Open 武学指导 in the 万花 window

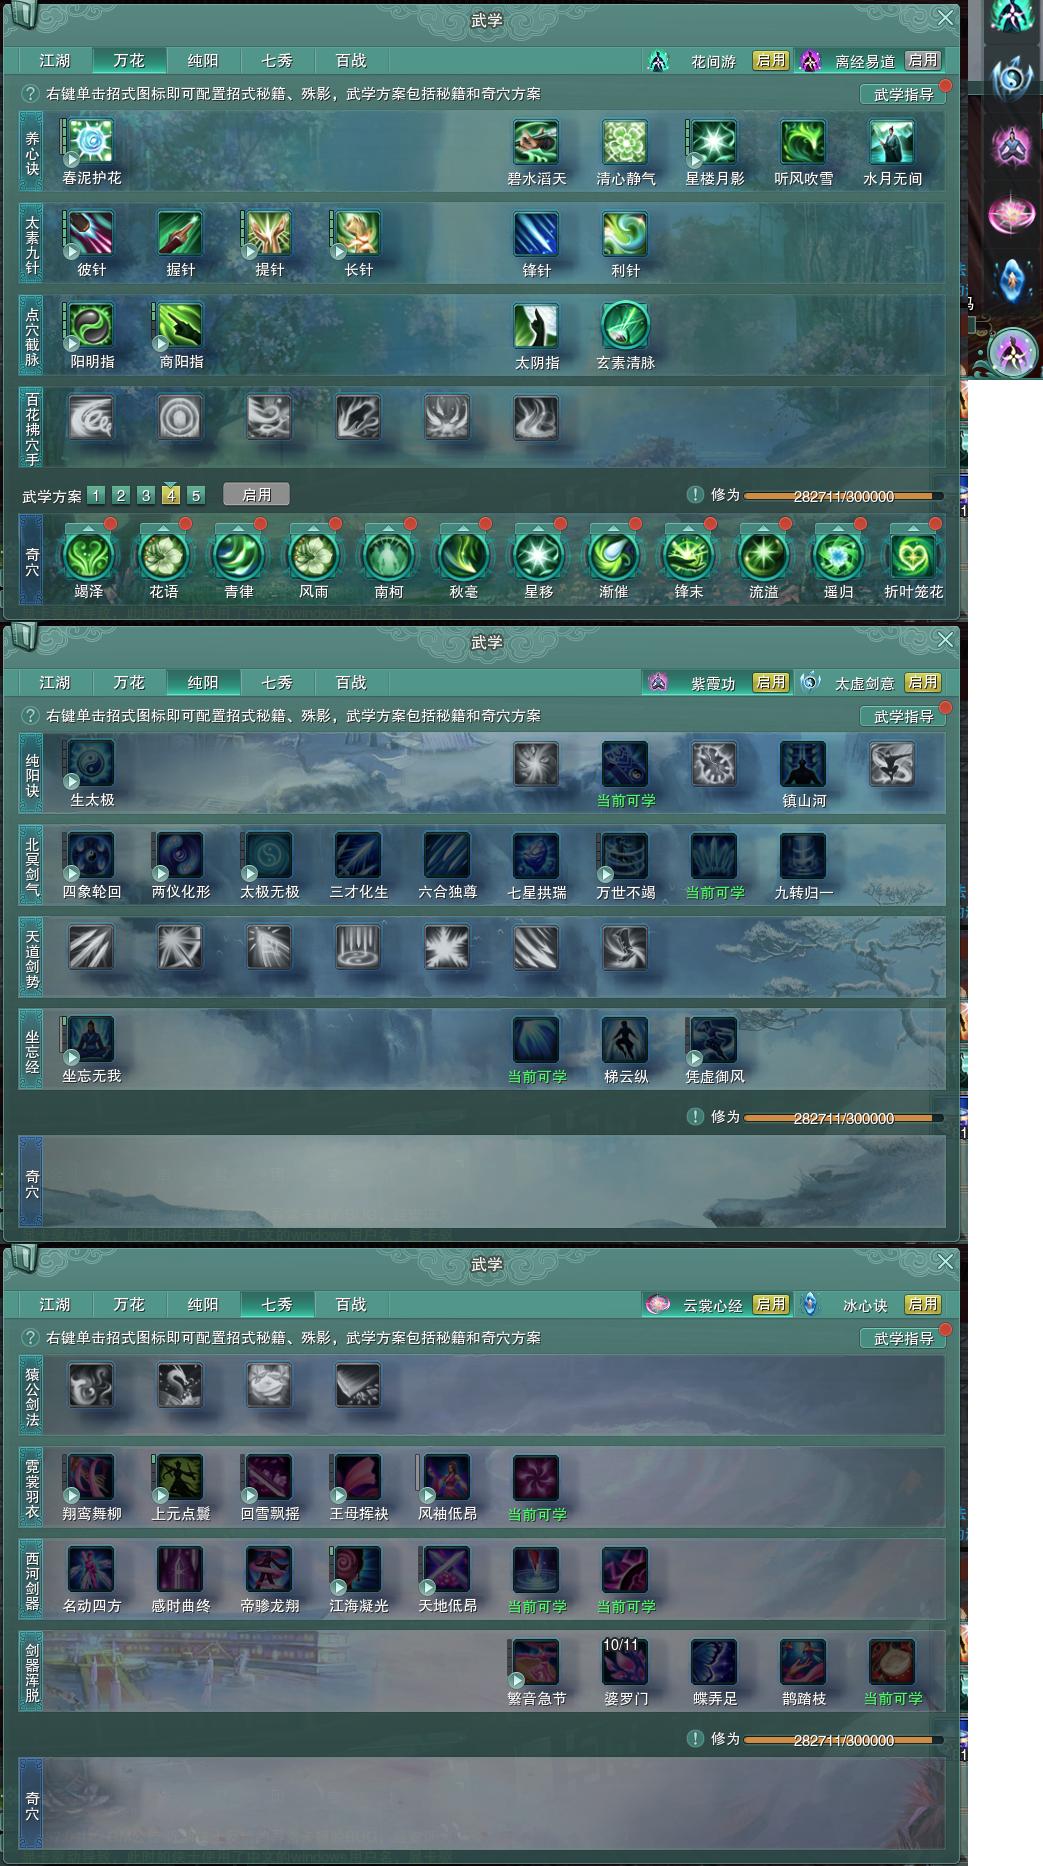(x=903, y=94)
